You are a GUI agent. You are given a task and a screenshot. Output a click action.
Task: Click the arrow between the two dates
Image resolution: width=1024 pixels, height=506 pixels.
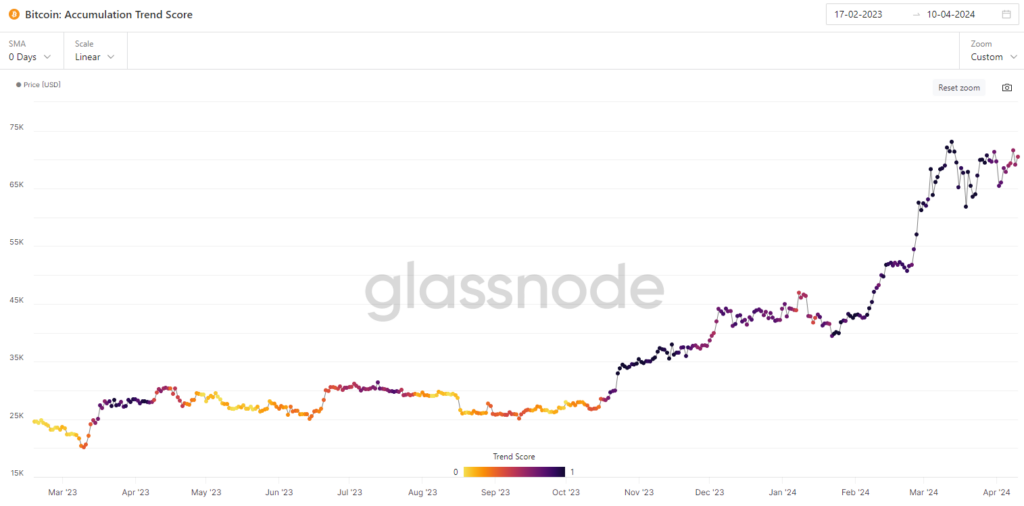(x=917, y=14)
